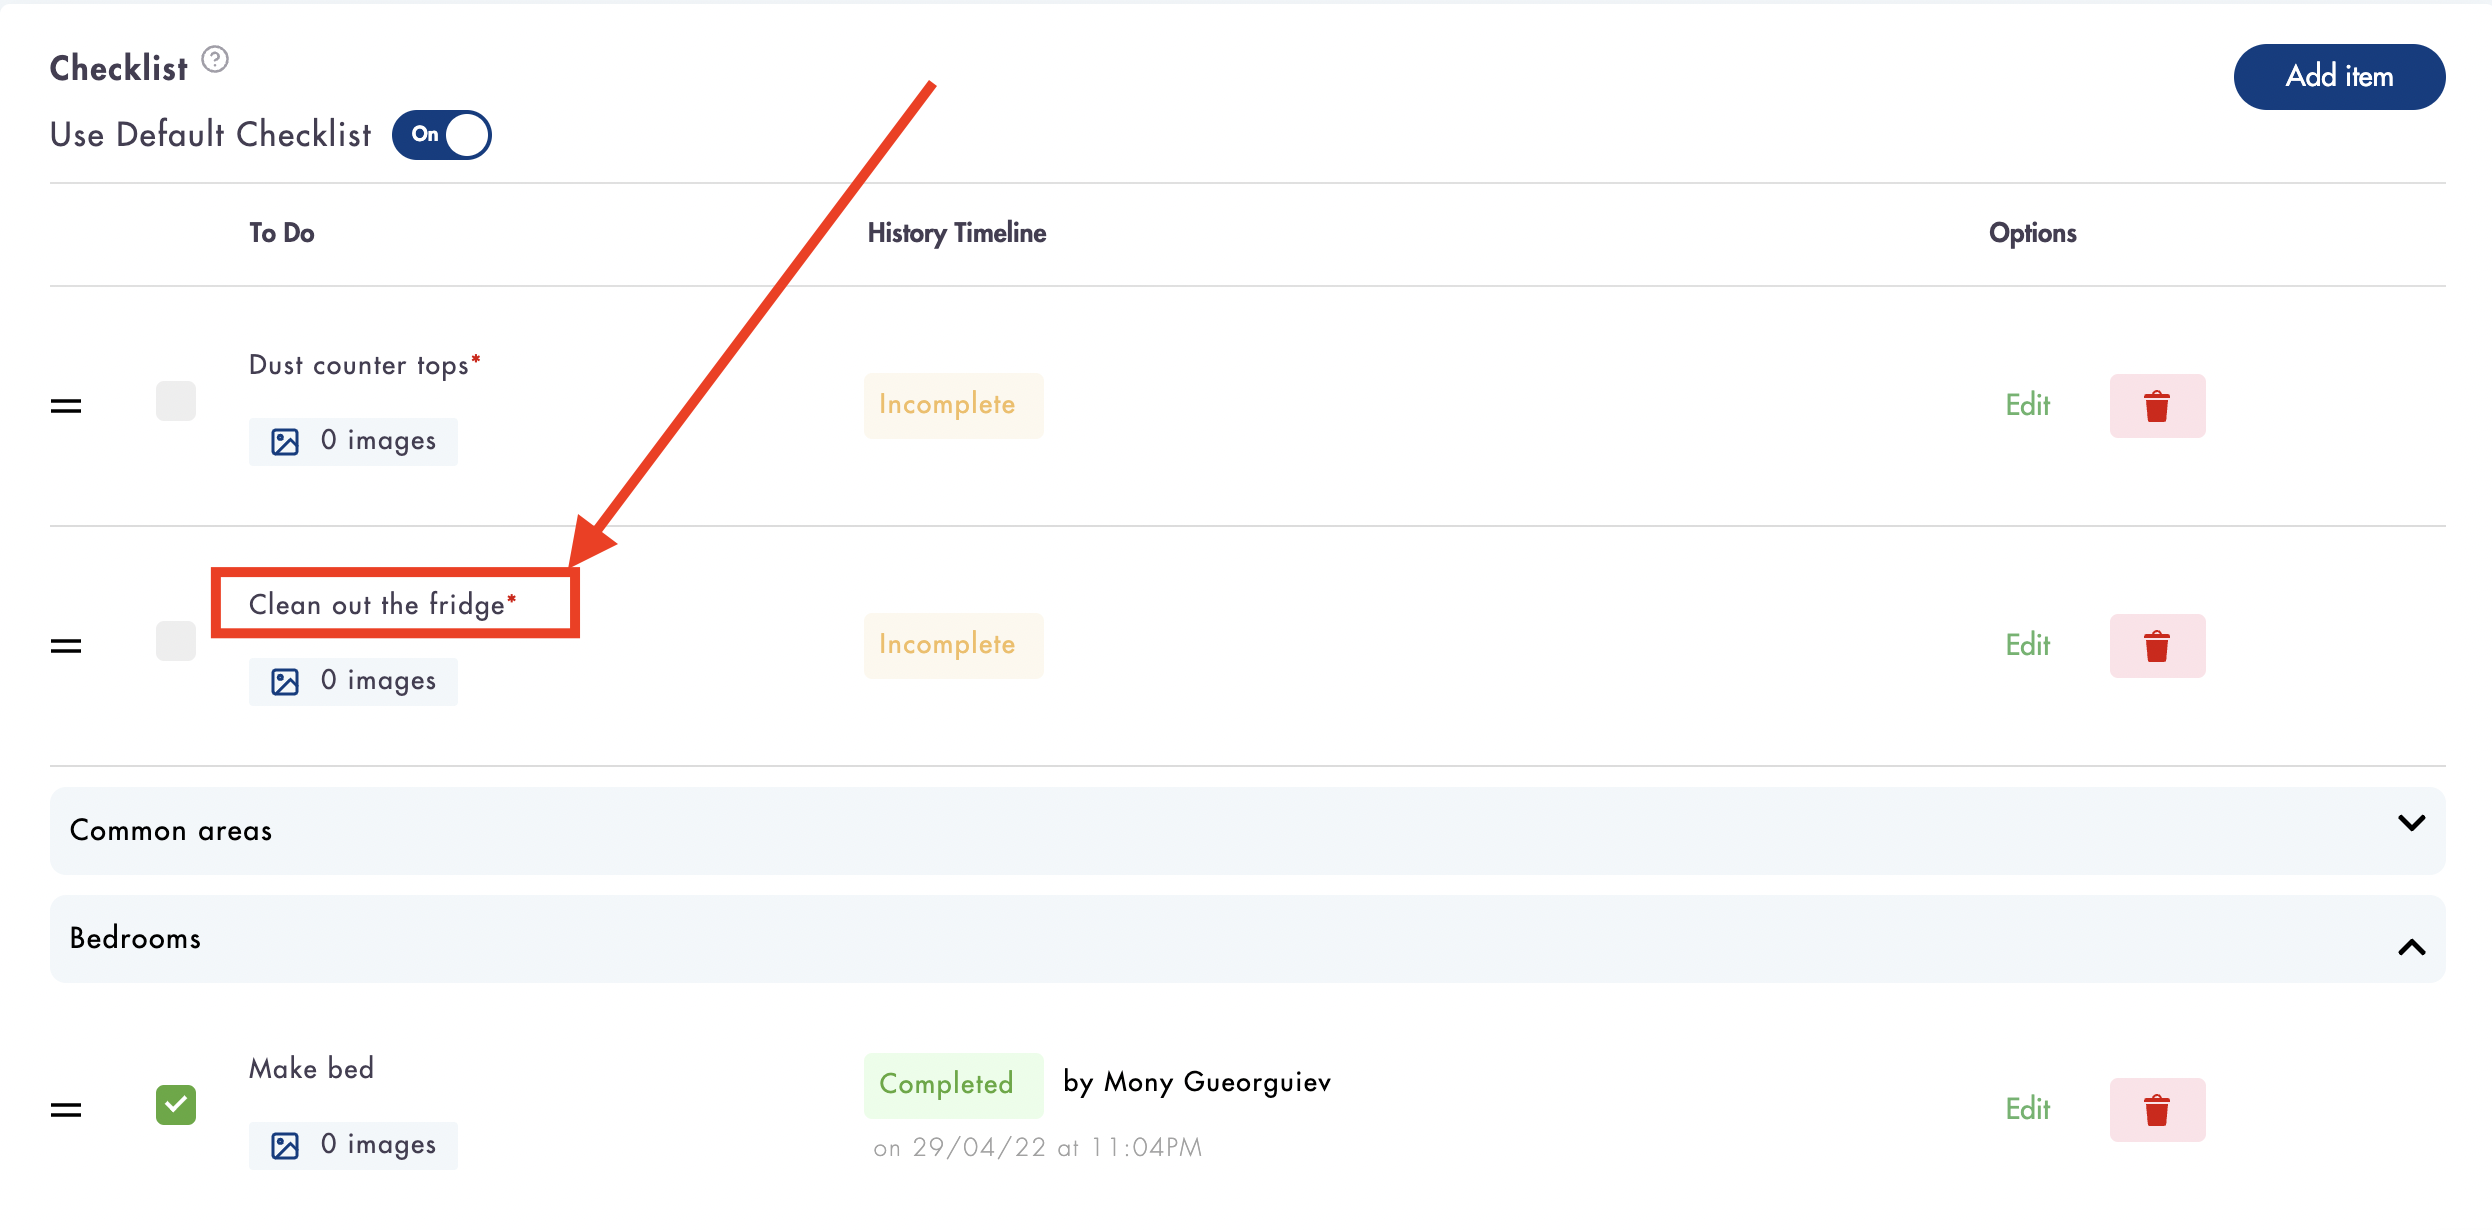Click the To Do column header
Viewport: 2492px width, 1230px height.
281,233
